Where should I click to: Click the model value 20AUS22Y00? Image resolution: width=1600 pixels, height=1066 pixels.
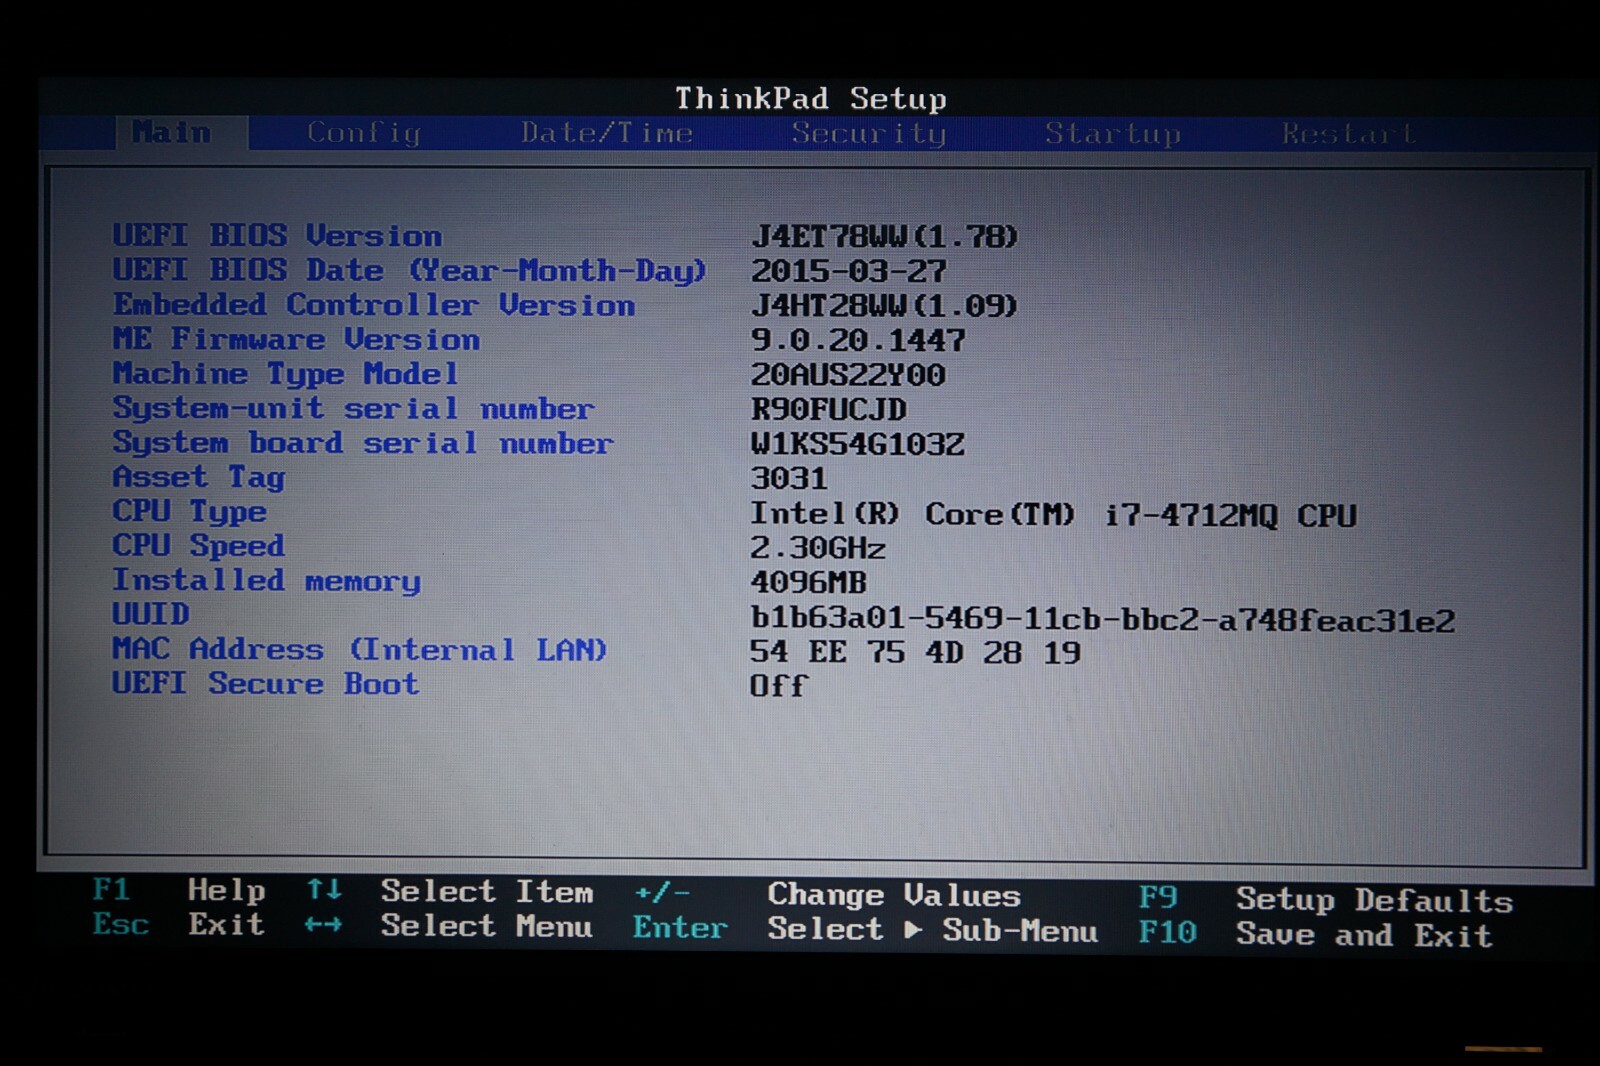click(x=848, y=375)
